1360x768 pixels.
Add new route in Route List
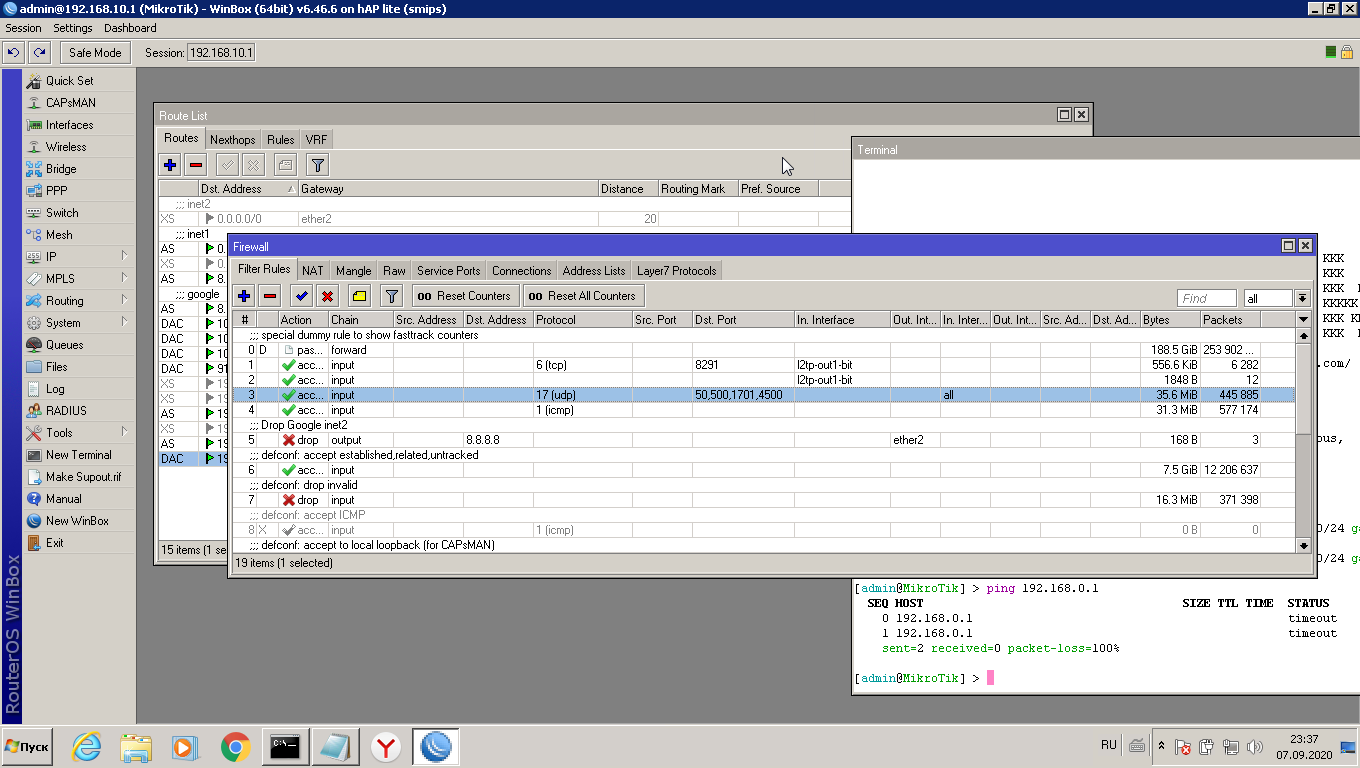tap(171, 165)
